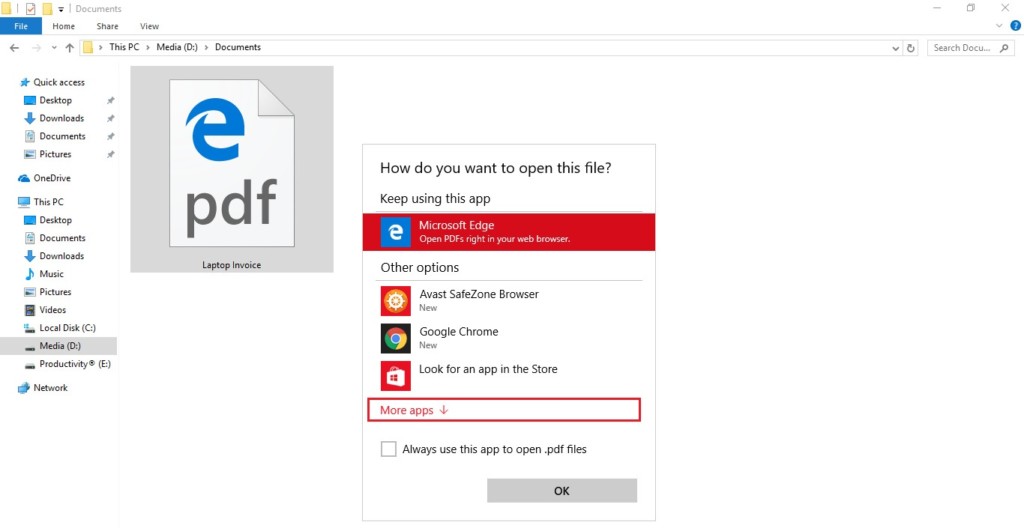
Task: Click the Productivity (E:) drive icon
Action: coord(29,365)
